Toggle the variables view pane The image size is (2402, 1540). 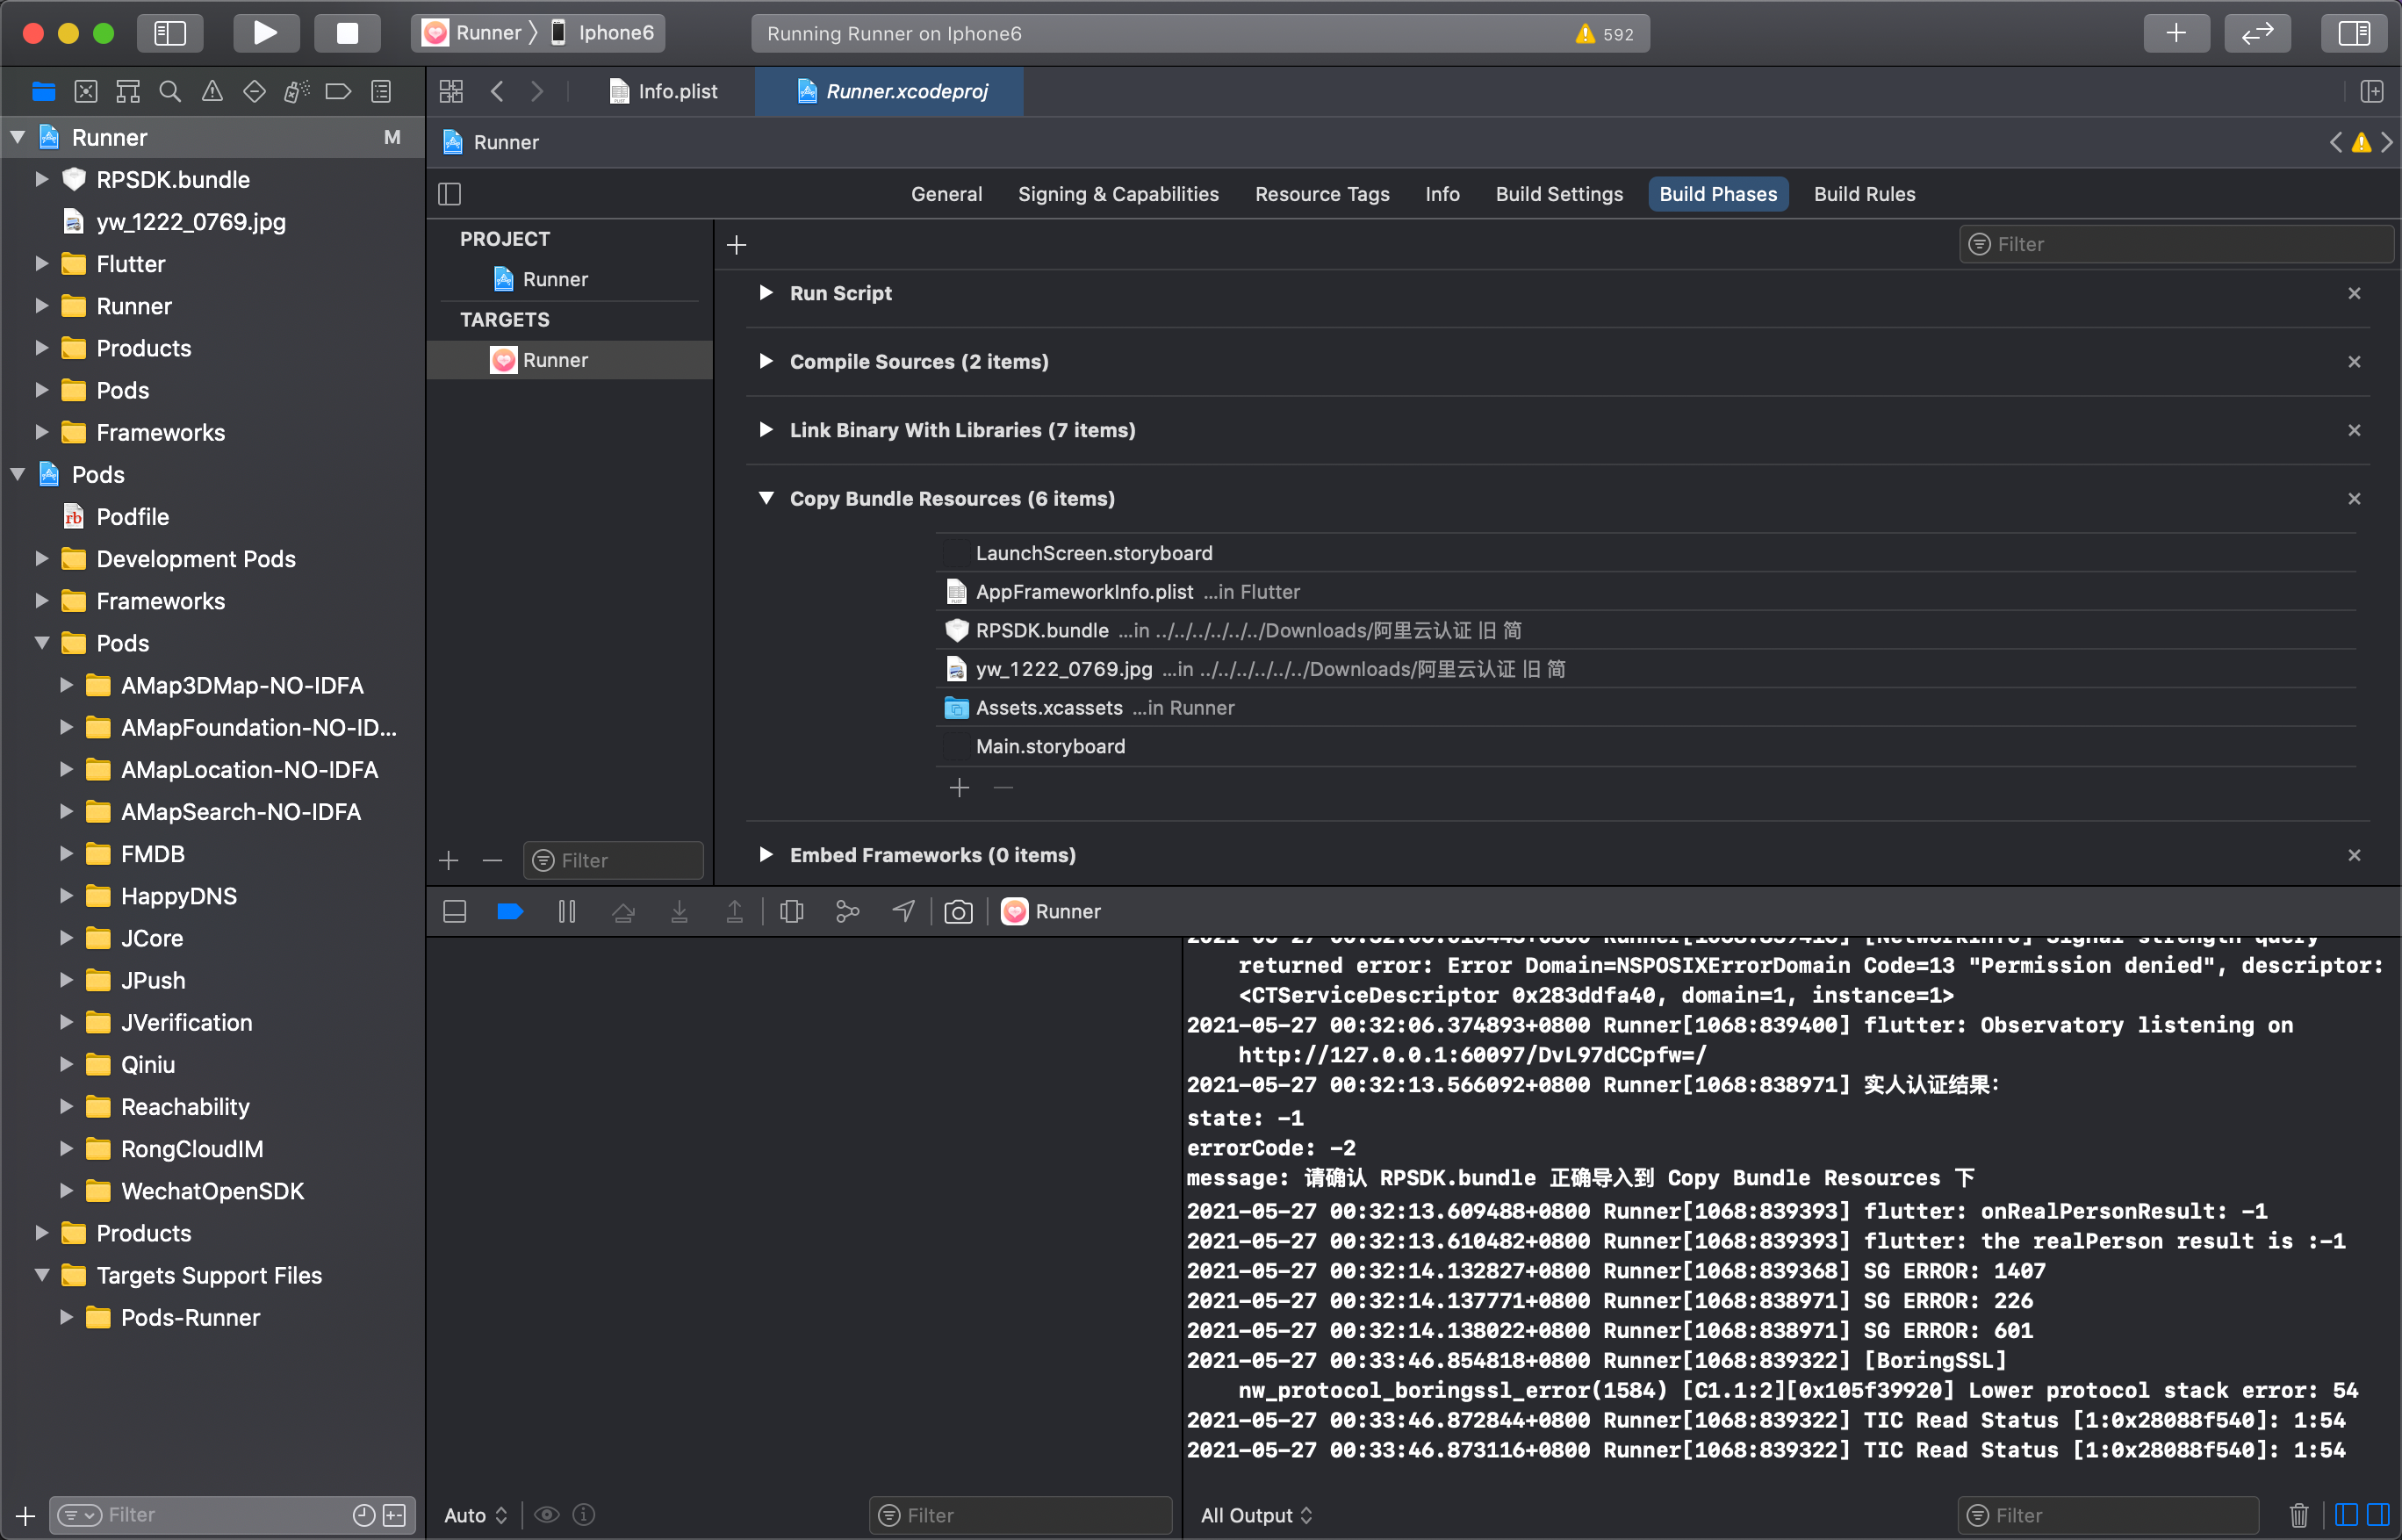(x=2346, y=1515)
